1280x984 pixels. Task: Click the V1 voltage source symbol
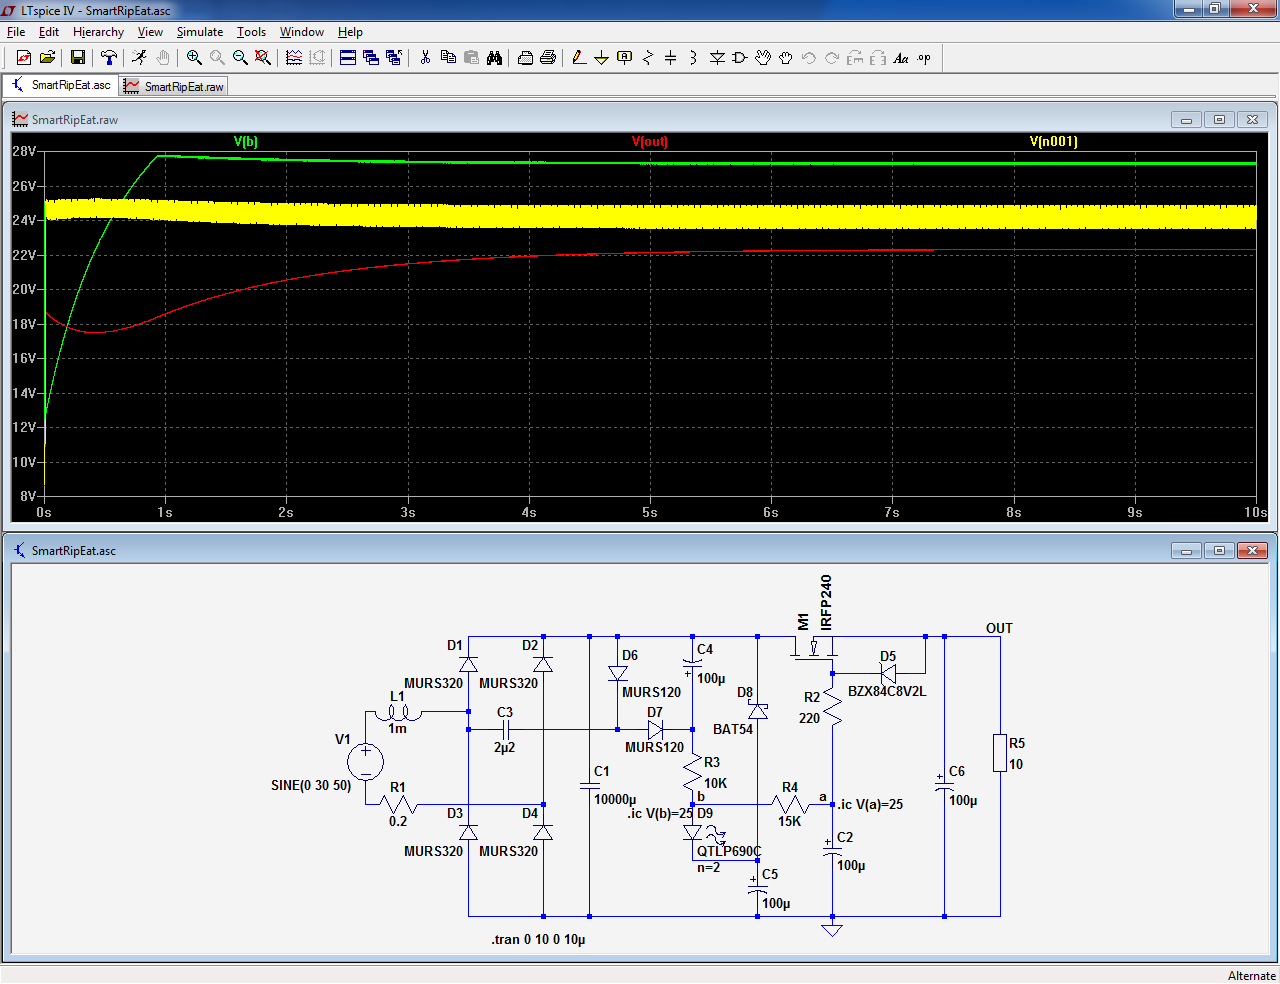coord(366,762)
